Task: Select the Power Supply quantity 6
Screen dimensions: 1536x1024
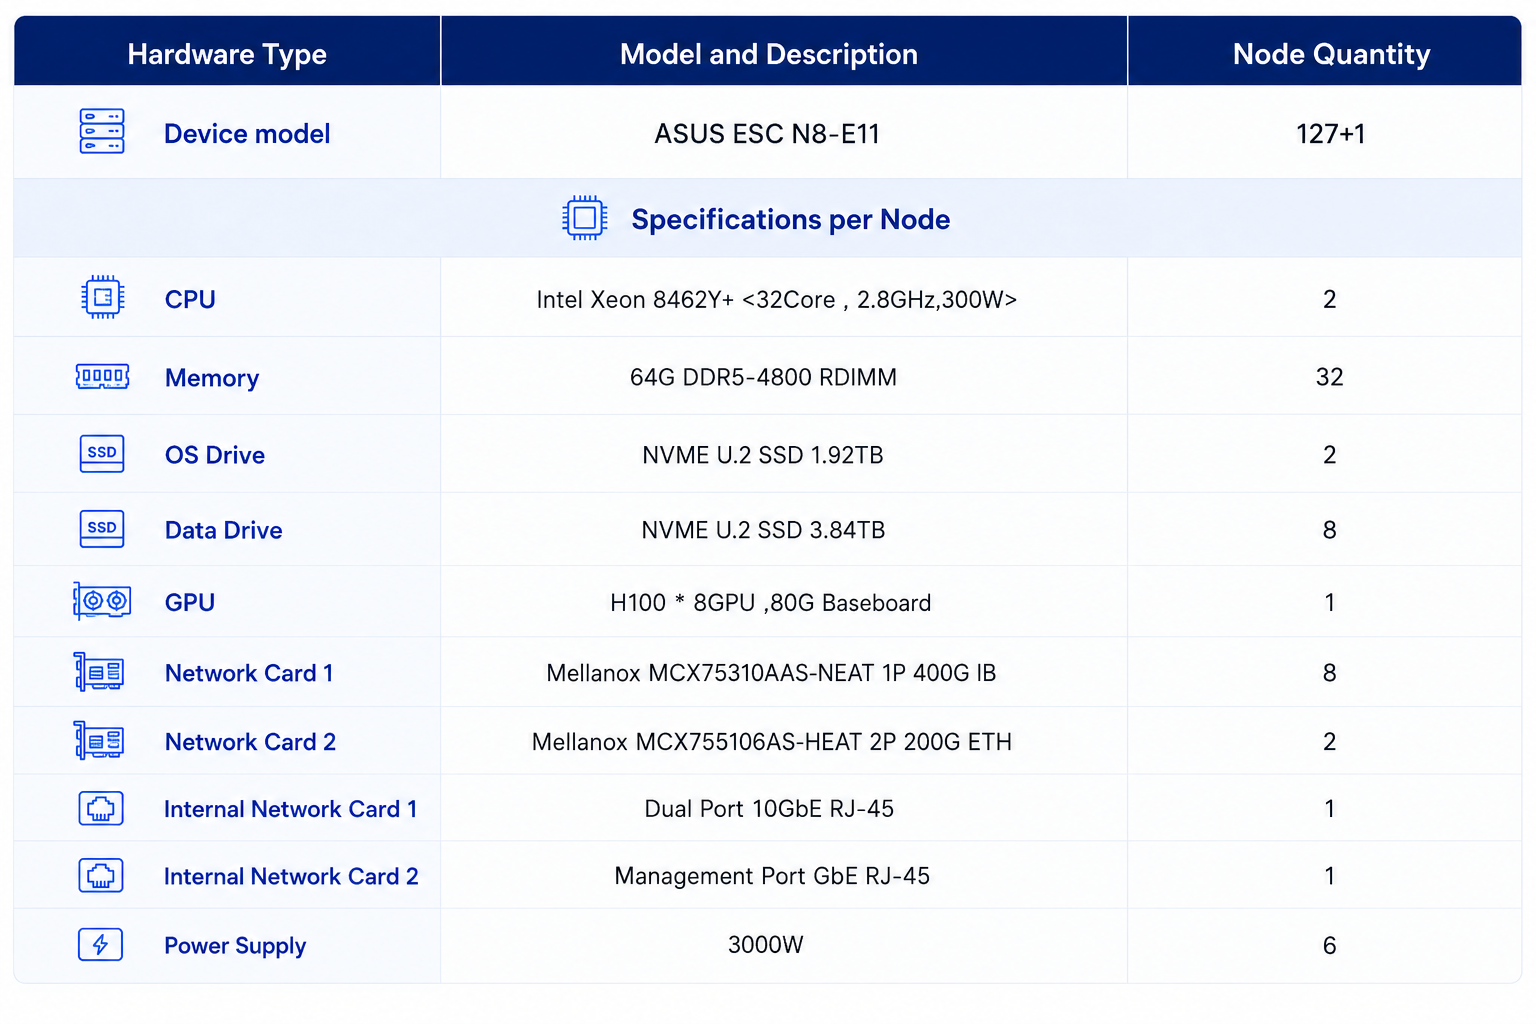Action: (1329, 946)
